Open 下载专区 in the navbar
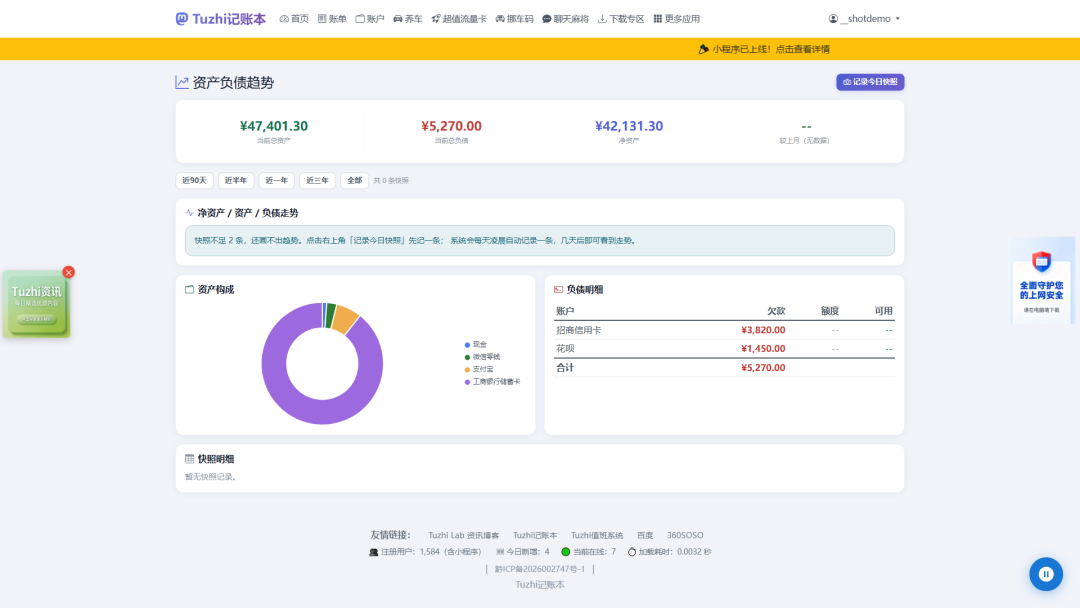Image resolution: width=1080 pixels, height=608 pixels. point(621,19)
